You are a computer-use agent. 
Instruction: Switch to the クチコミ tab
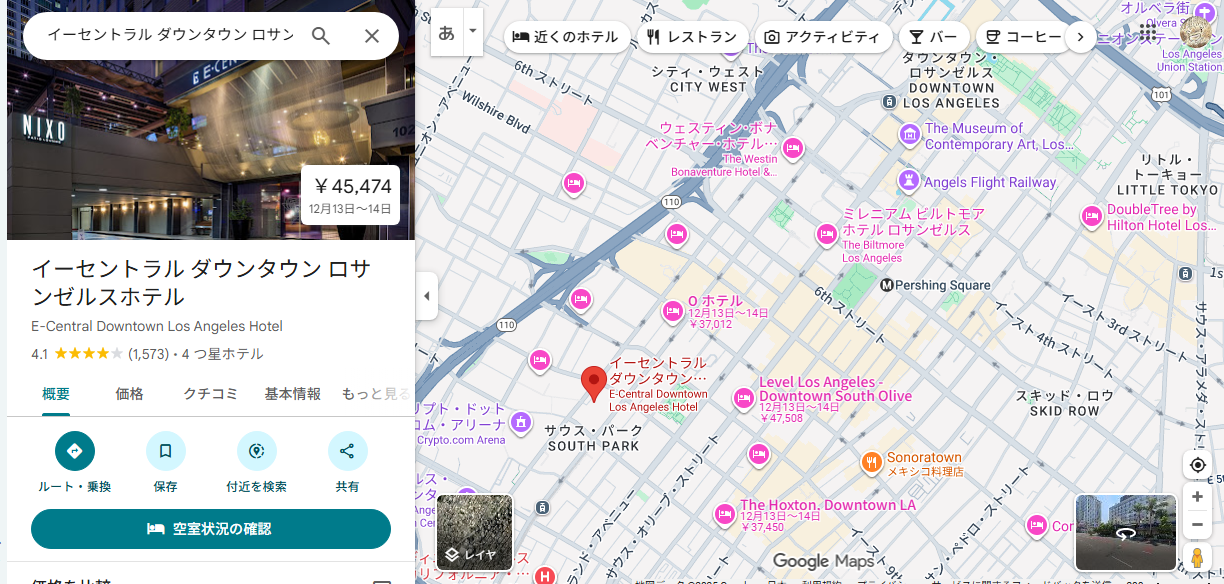[210, 394]
